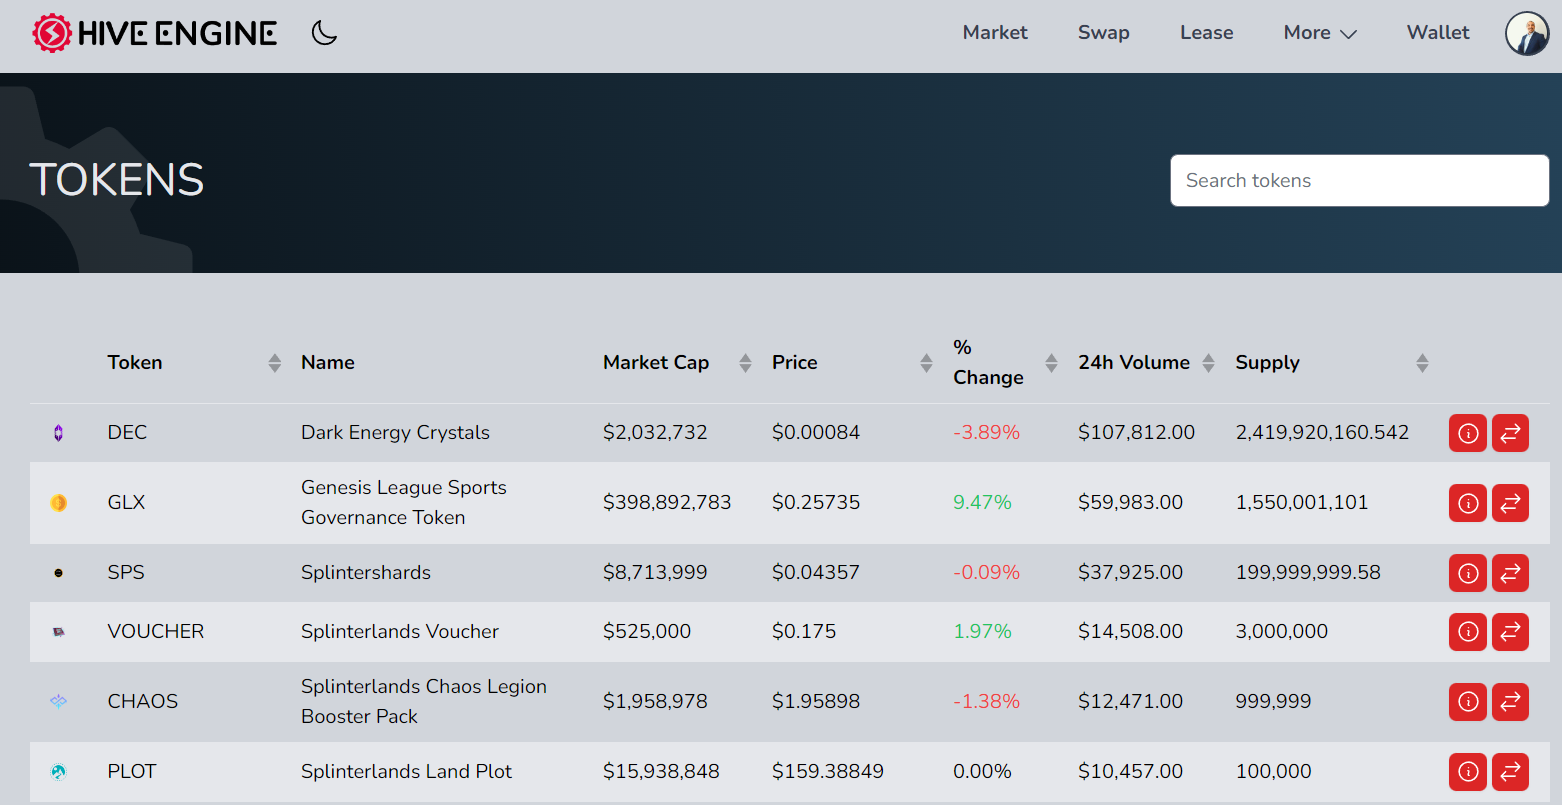Show info for SPS token
Image resolution: width=1562 pixels, height=805 pixels.
1468,573
